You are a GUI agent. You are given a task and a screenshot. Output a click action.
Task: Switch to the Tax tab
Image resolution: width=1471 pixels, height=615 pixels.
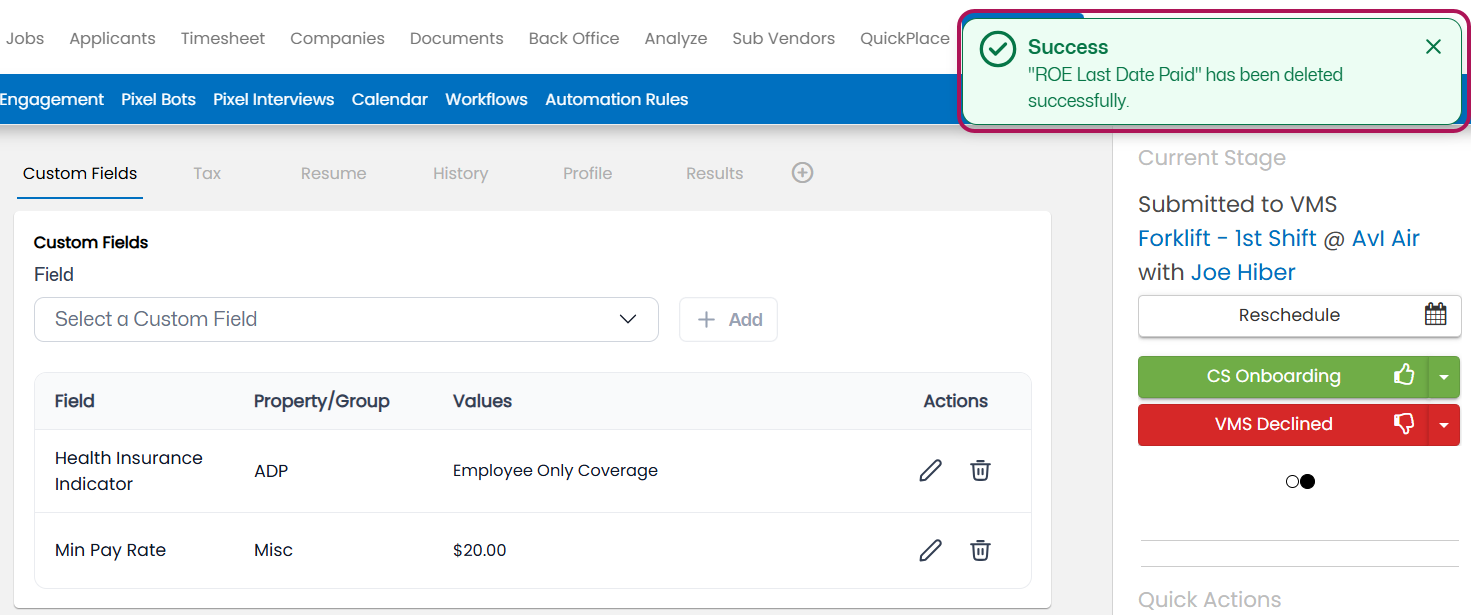(207, 173)
